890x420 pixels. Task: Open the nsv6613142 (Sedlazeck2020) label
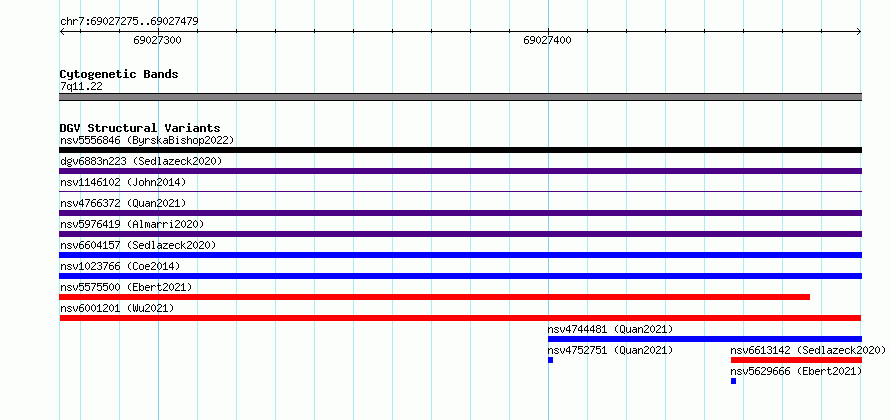[808, 350]
